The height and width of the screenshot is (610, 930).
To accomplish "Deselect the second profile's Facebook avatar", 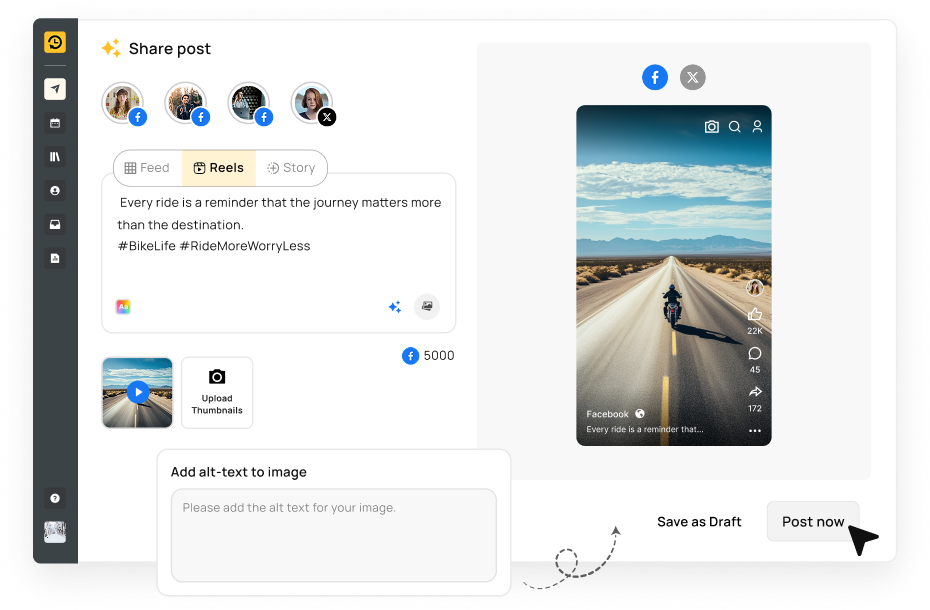I will [x=186, y=102].
